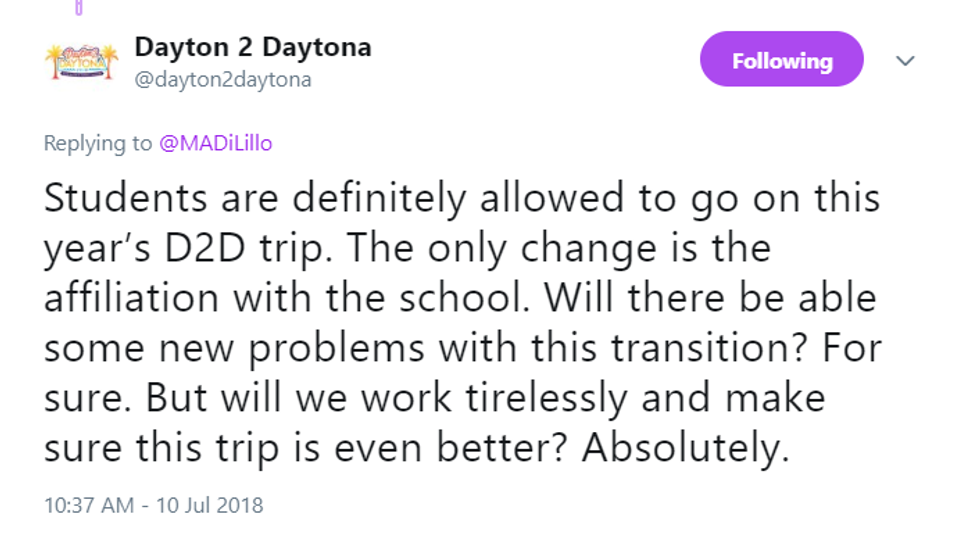Open the 10:37 AM tweet timestamp

tap(89, 505)
